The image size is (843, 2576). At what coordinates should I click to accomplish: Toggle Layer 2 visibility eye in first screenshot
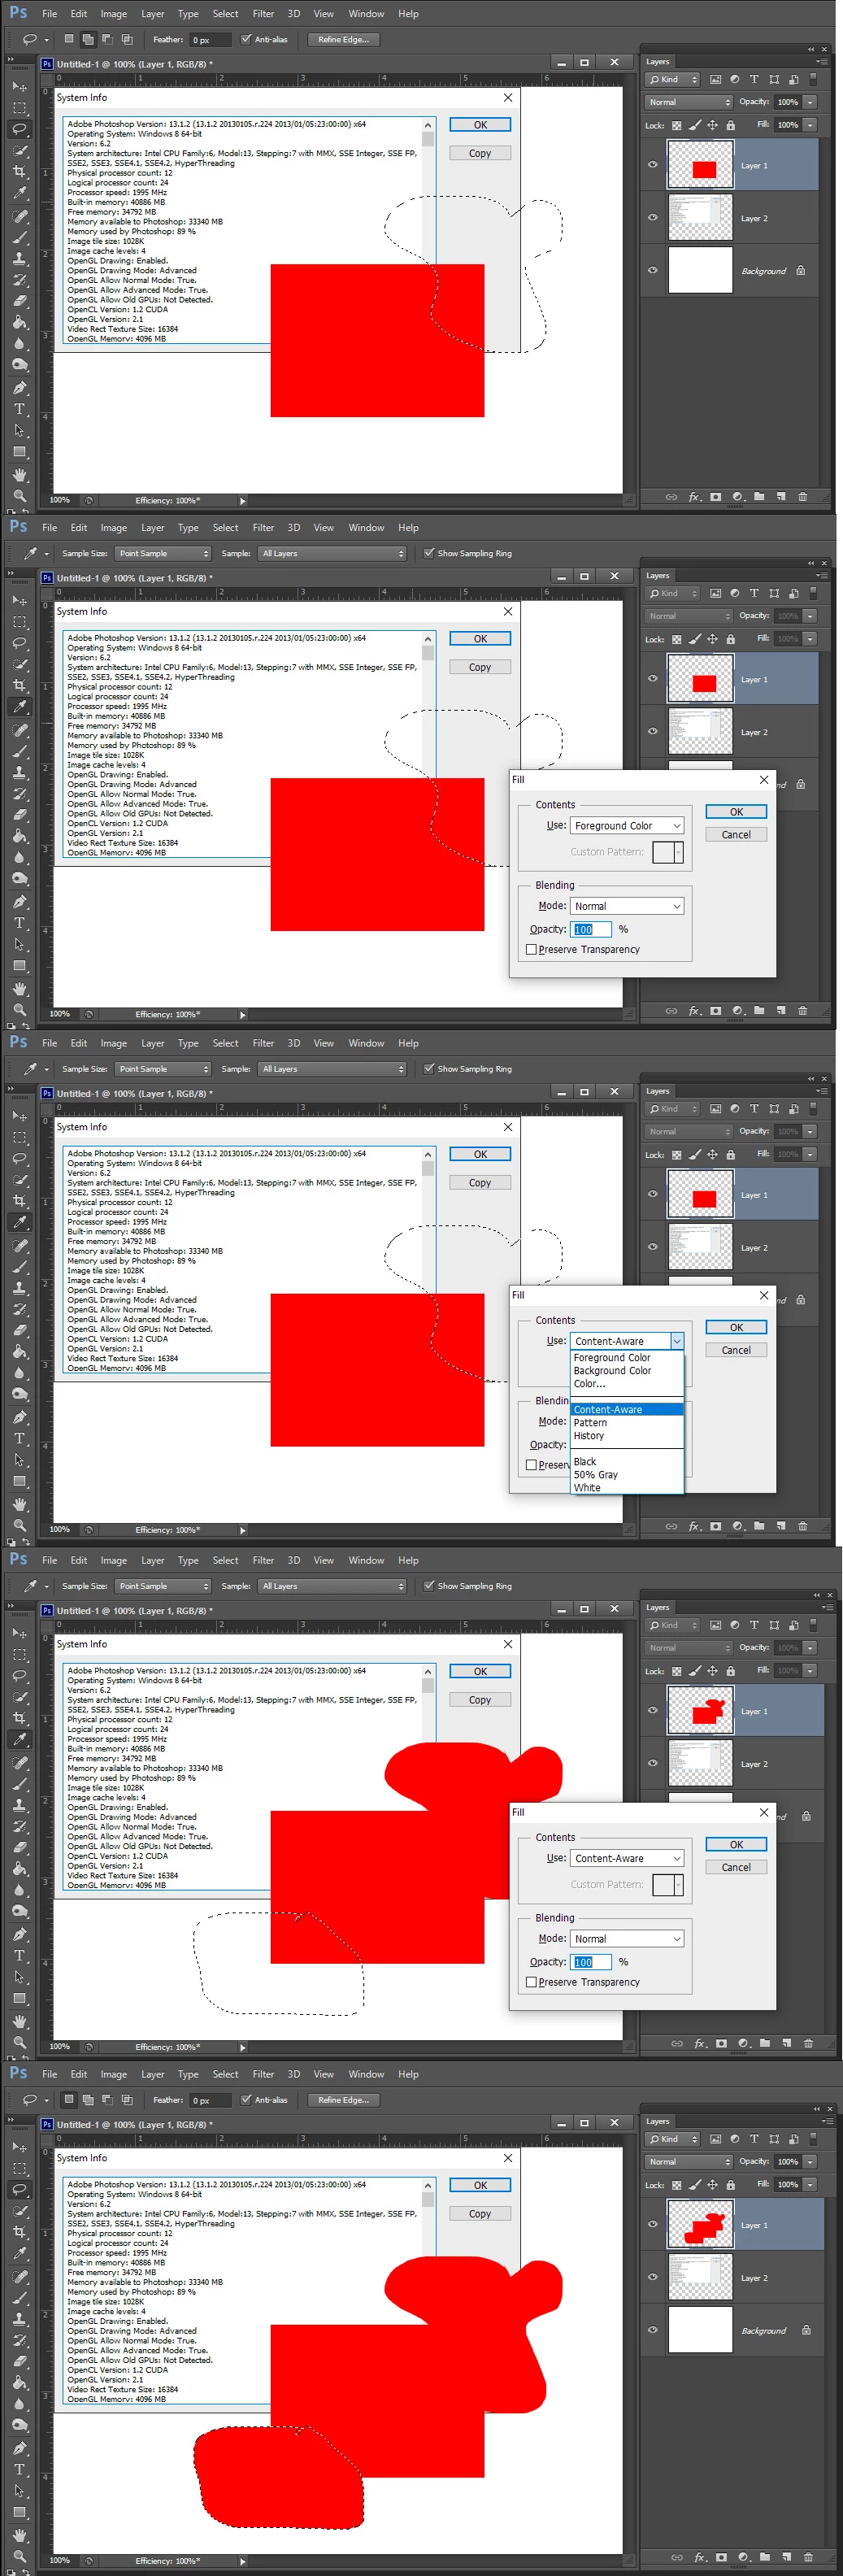point(653,217)
